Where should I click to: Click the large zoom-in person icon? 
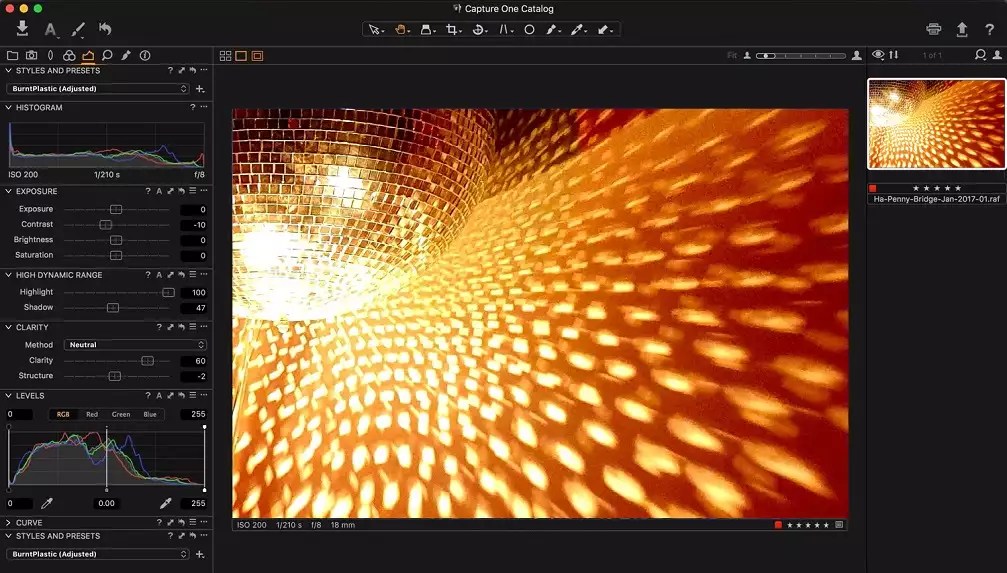[x=857, y=56]
